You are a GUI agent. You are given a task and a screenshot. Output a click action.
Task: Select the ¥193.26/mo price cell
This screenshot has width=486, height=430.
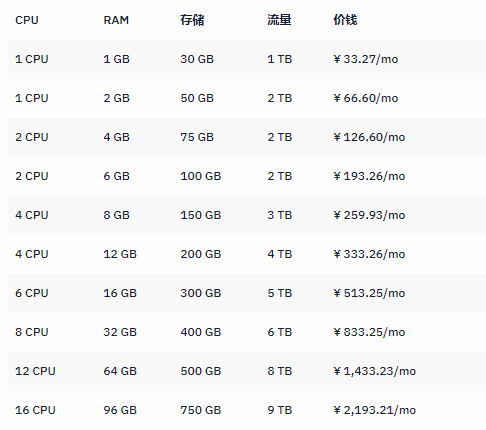pos(369,176)
